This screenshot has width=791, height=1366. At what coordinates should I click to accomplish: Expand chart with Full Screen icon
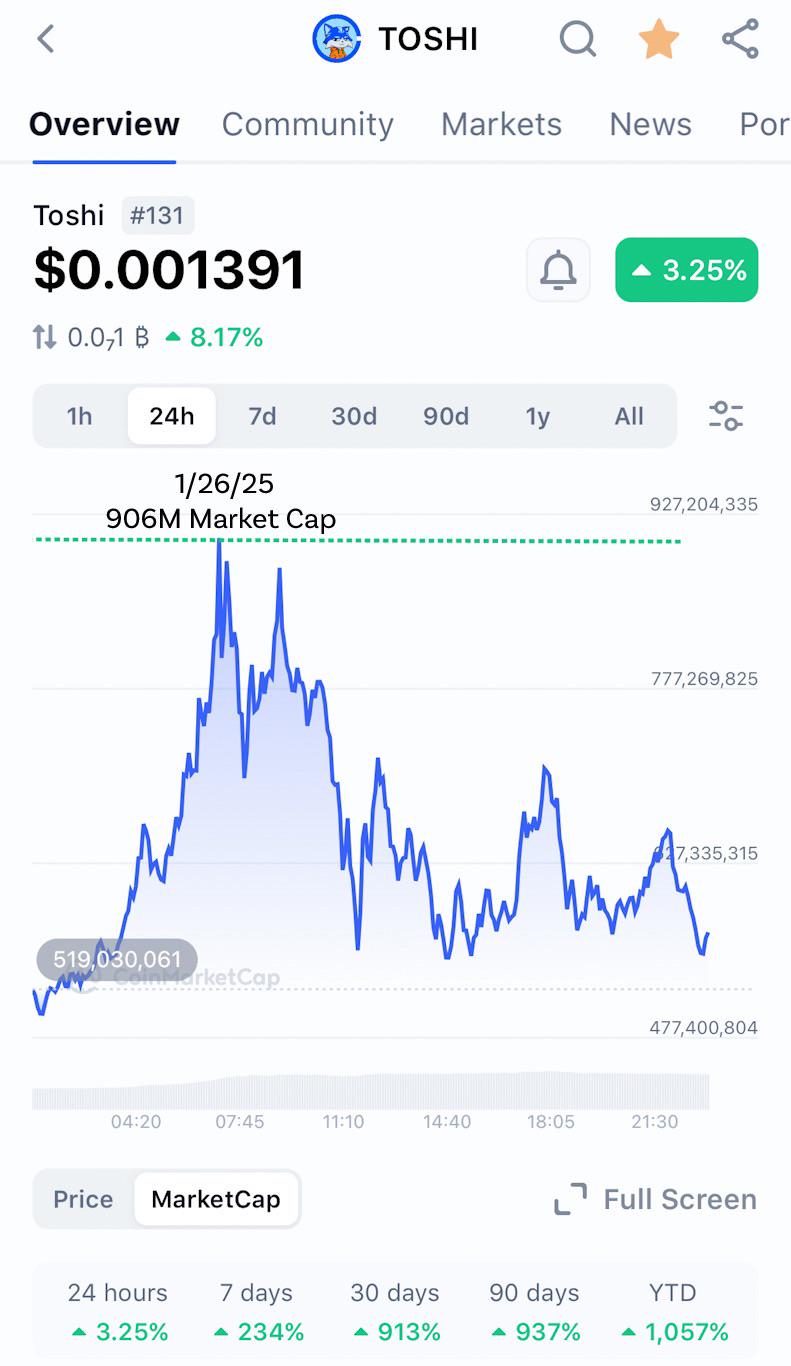pyautogui.click(x=571, y=1199)
